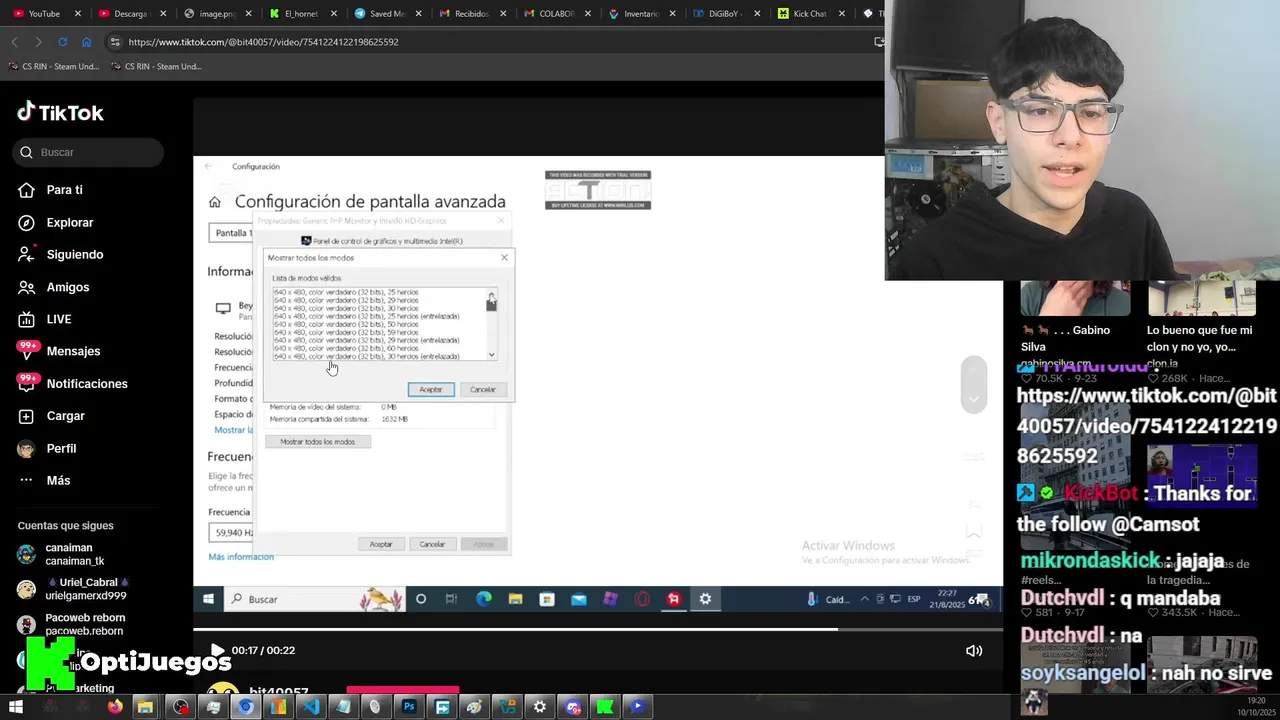This screenshot has width=1280, height=720.
Task: Close the YouTube tab
Action: pyautogui.click(x=78, y=14)
